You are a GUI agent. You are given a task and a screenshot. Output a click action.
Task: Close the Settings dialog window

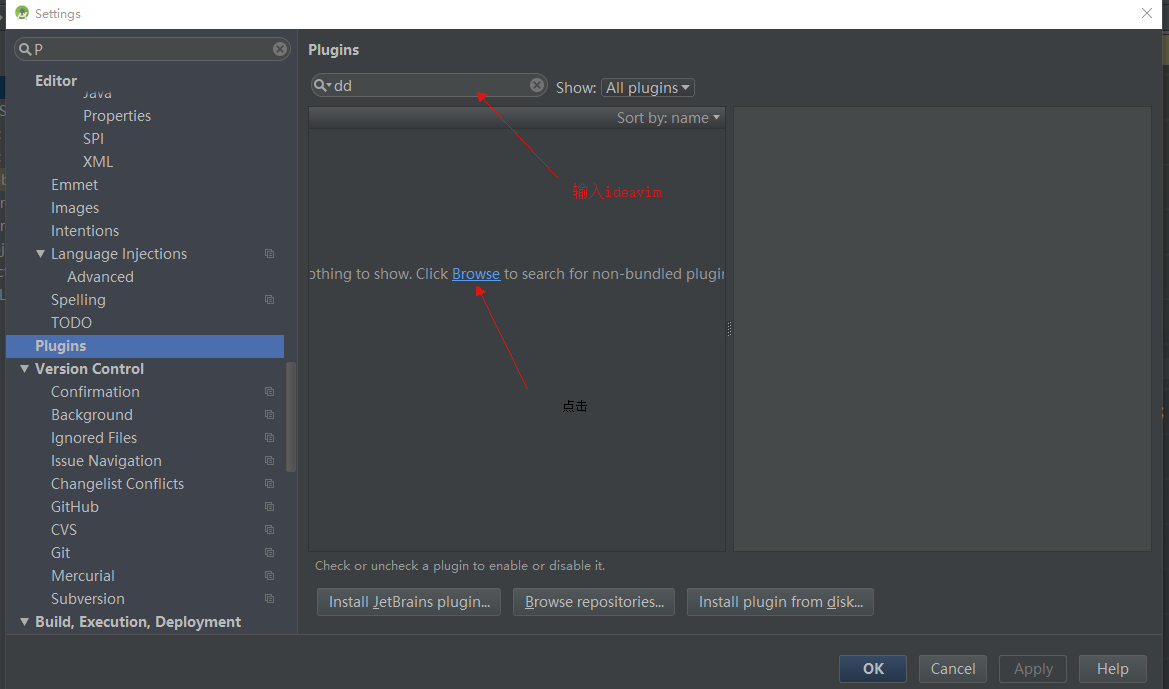coord(1147,13)
